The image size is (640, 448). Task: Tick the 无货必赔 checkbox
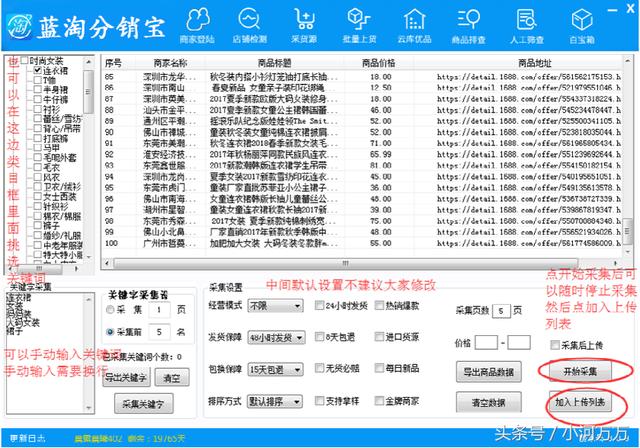[x=319, y=368]
